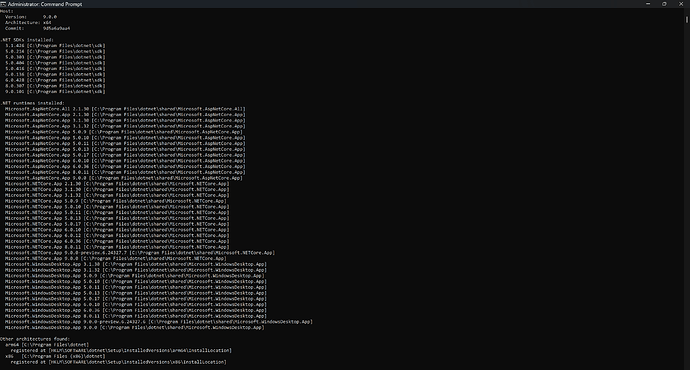Viewport: 690px width, 370px height.
Task: Click the Microsoft.WindowsDesktop.App 3.1.30 row
Action: 136,264
